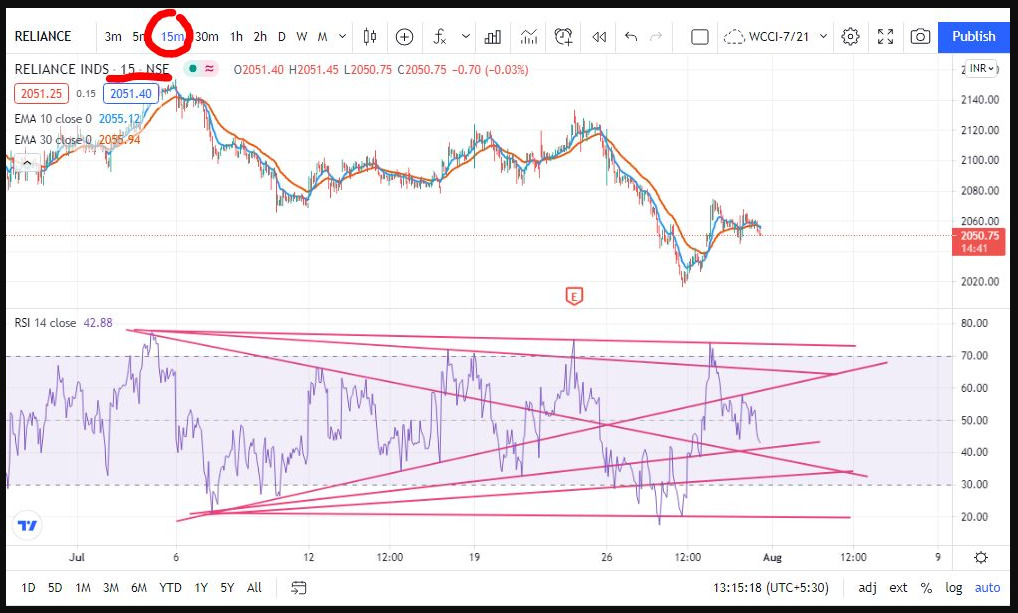Toggle the log scale option
Screen dimensions: 1018x613
[x=954, y=587]
